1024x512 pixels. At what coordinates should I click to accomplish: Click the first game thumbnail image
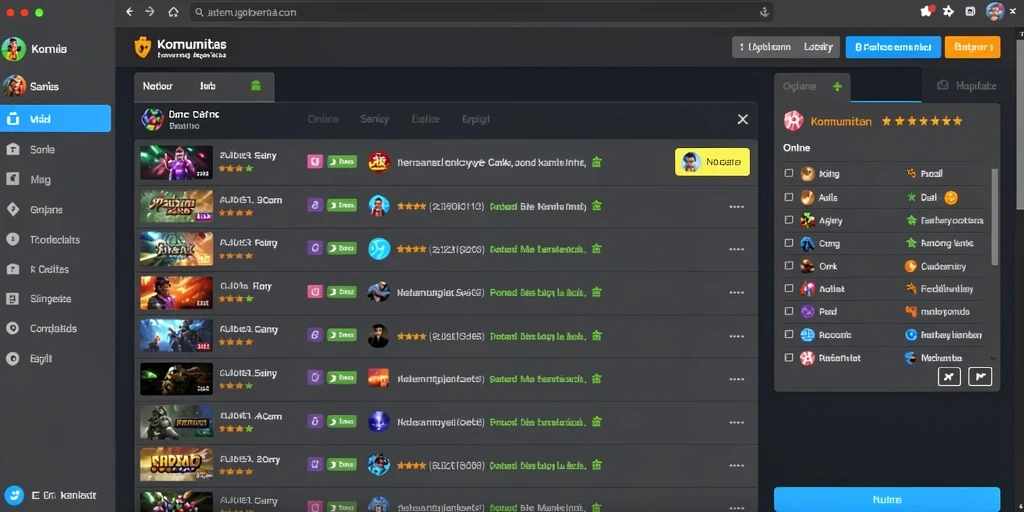tap(176, 163)
